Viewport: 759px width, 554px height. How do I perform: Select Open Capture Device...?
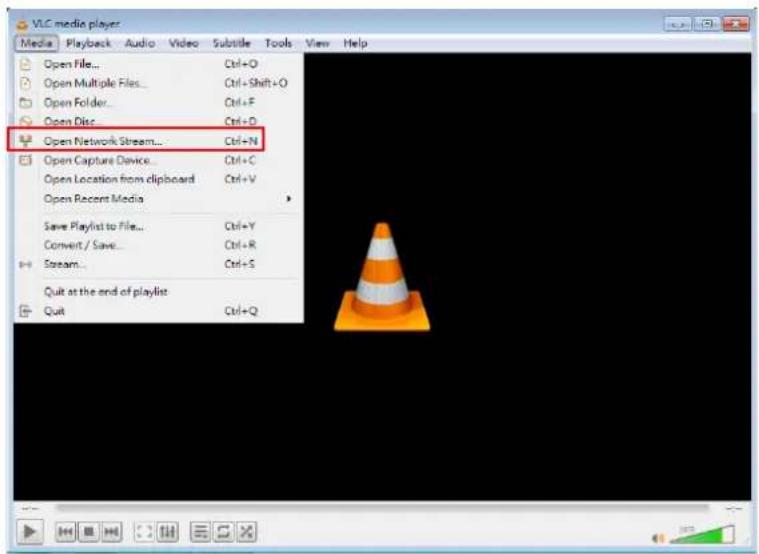pyautogui.click(x=159, y=160)
